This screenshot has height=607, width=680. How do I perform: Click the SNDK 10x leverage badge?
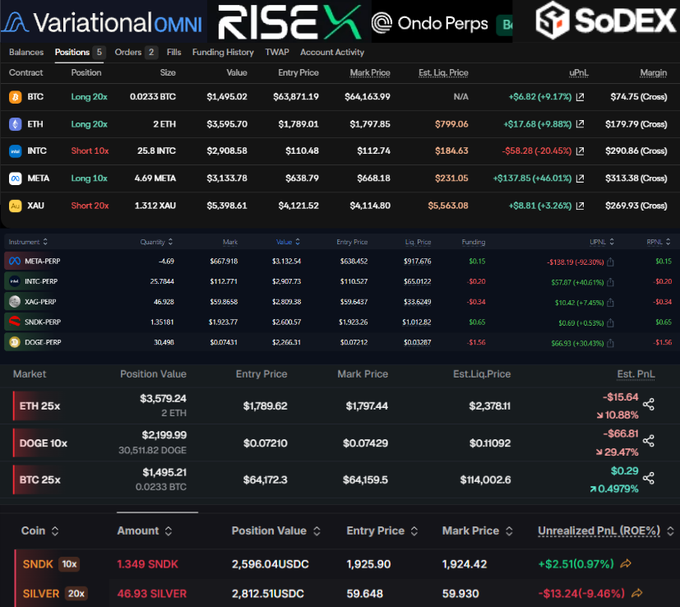point(69,564)
